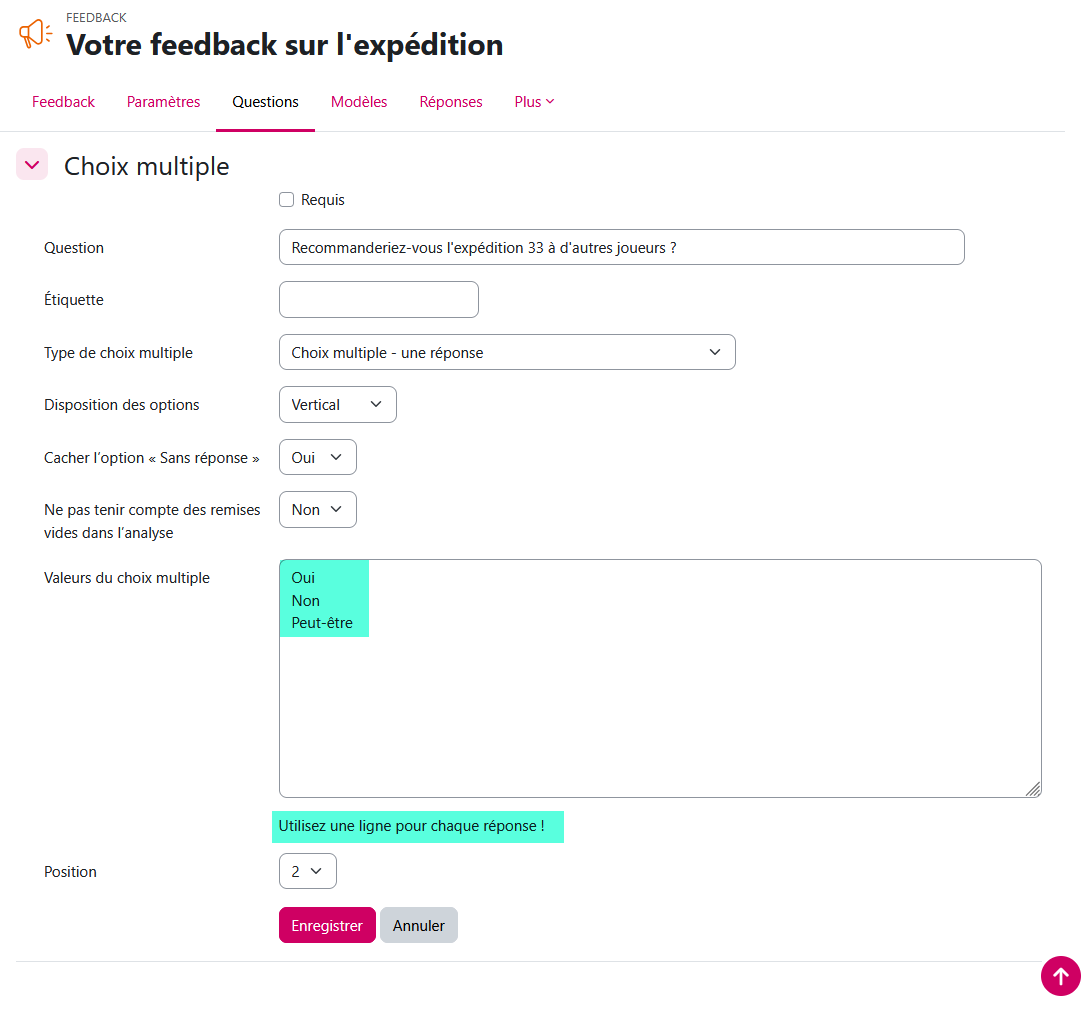Open the Modèles tab

click(x=359, y=102)
